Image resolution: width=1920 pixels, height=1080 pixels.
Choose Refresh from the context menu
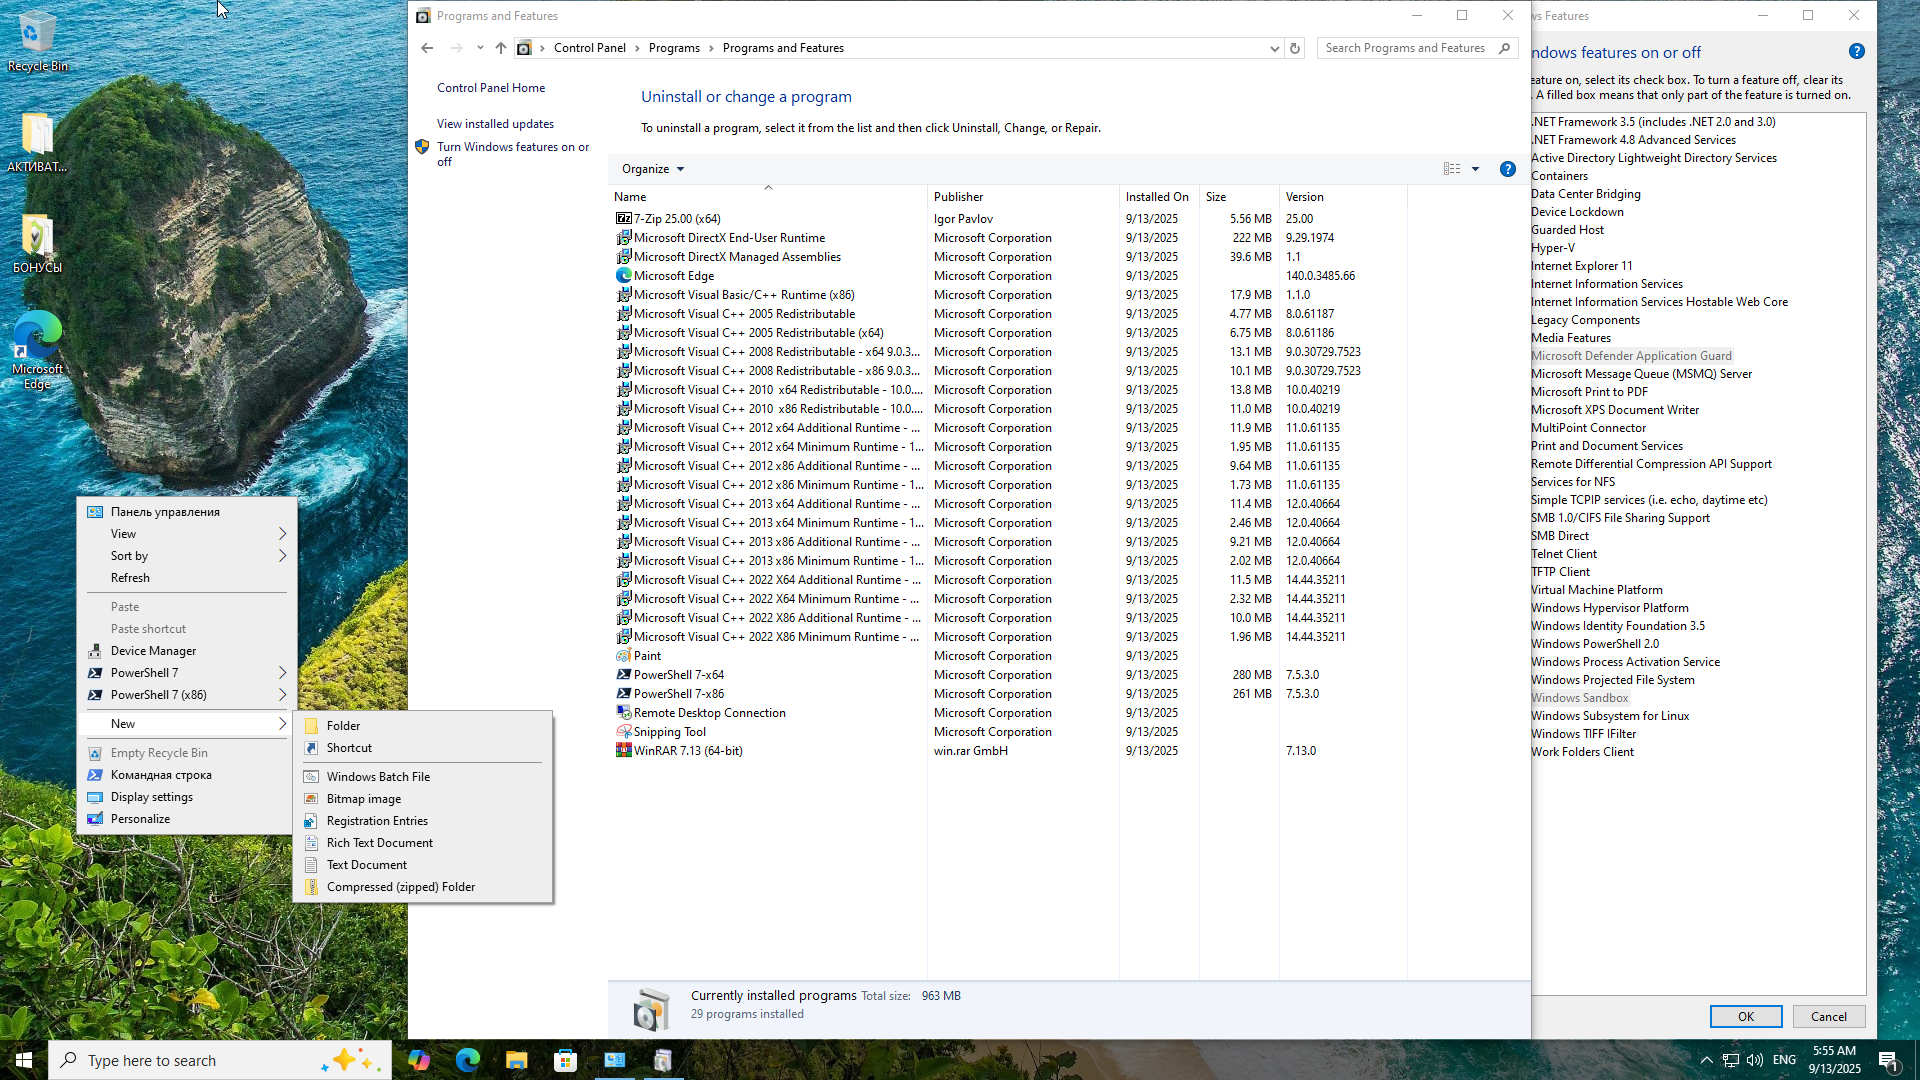[x=188, y=578]
